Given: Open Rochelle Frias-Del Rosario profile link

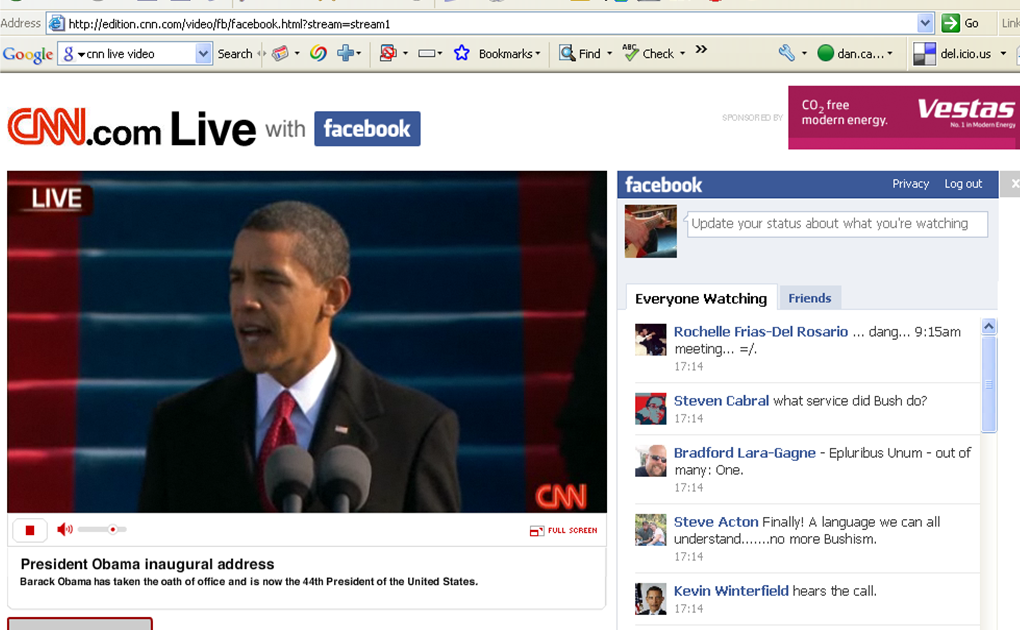Looking at the screenshot, I should pos(760,332).
